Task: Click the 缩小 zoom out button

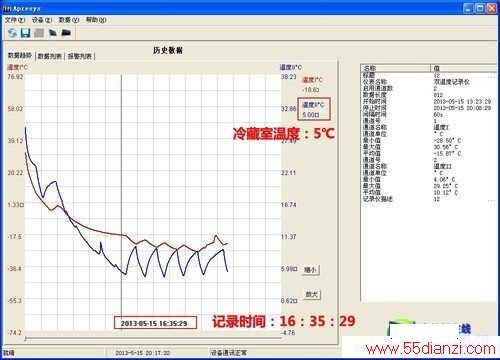Action: click(311, 270)
